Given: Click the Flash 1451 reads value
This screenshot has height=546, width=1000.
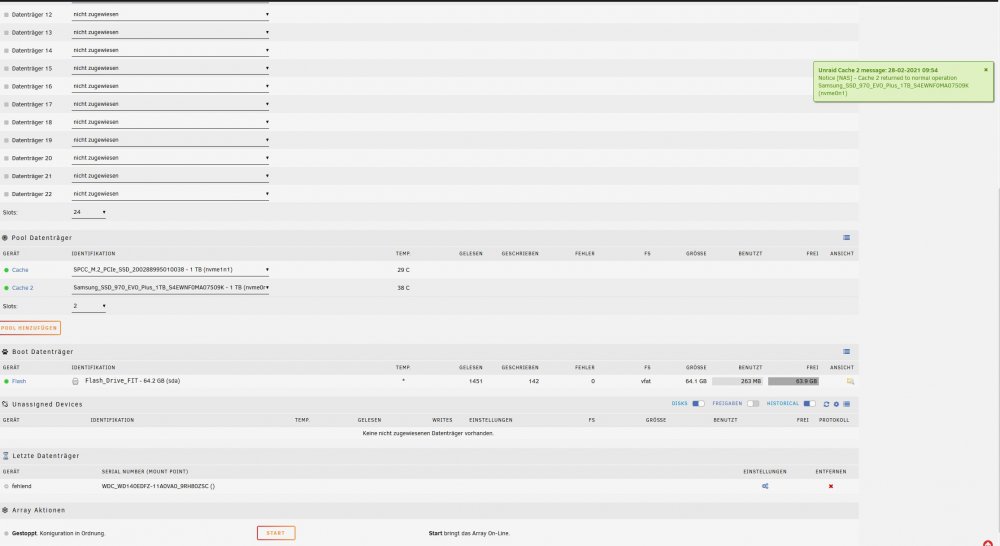Looking at the screenshot, I should (475, 381).
